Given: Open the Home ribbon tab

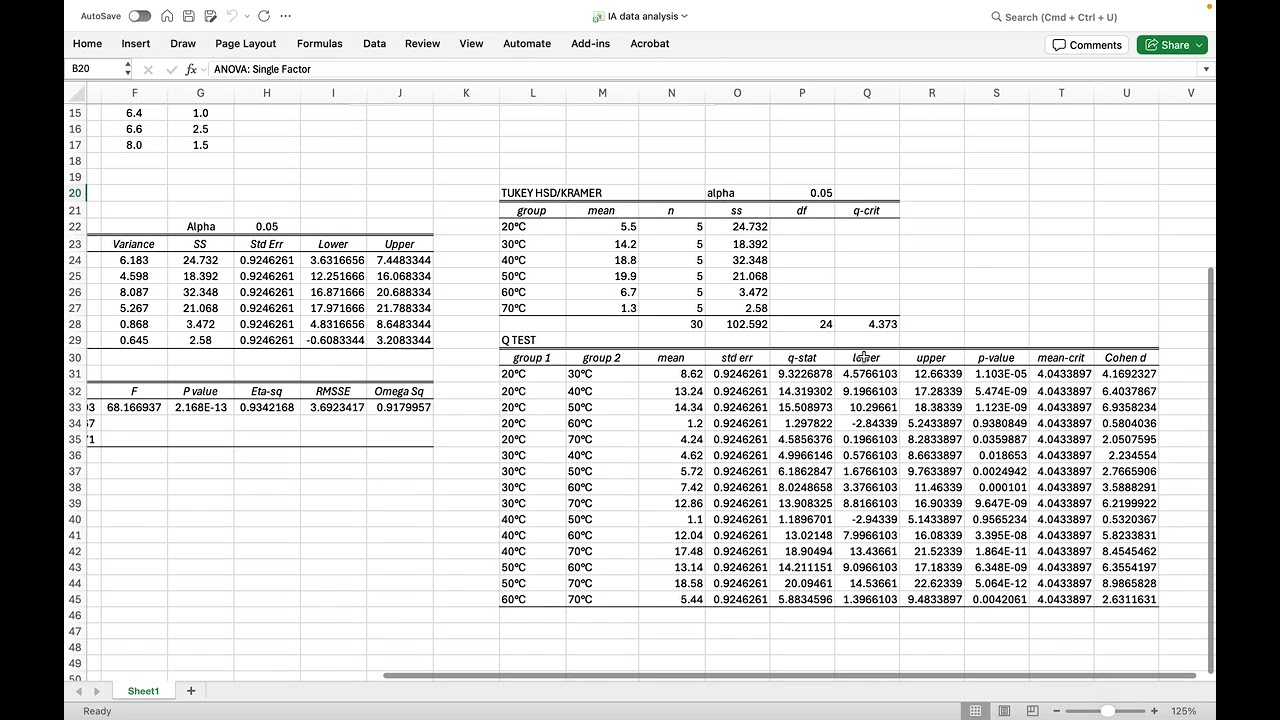Looking at the screenshot, I should (x=87, y=44).
